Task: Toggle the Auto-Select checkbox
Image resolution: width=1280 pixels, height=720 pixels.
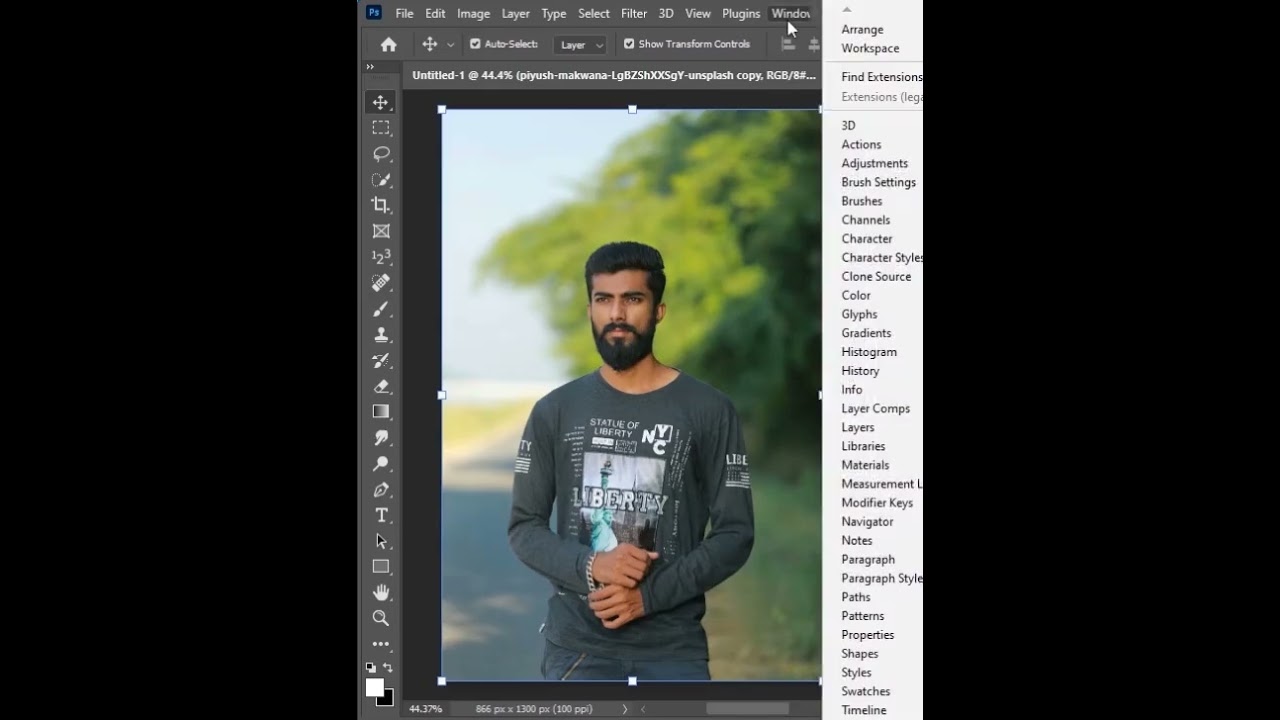Action: [x=475, y=44]
